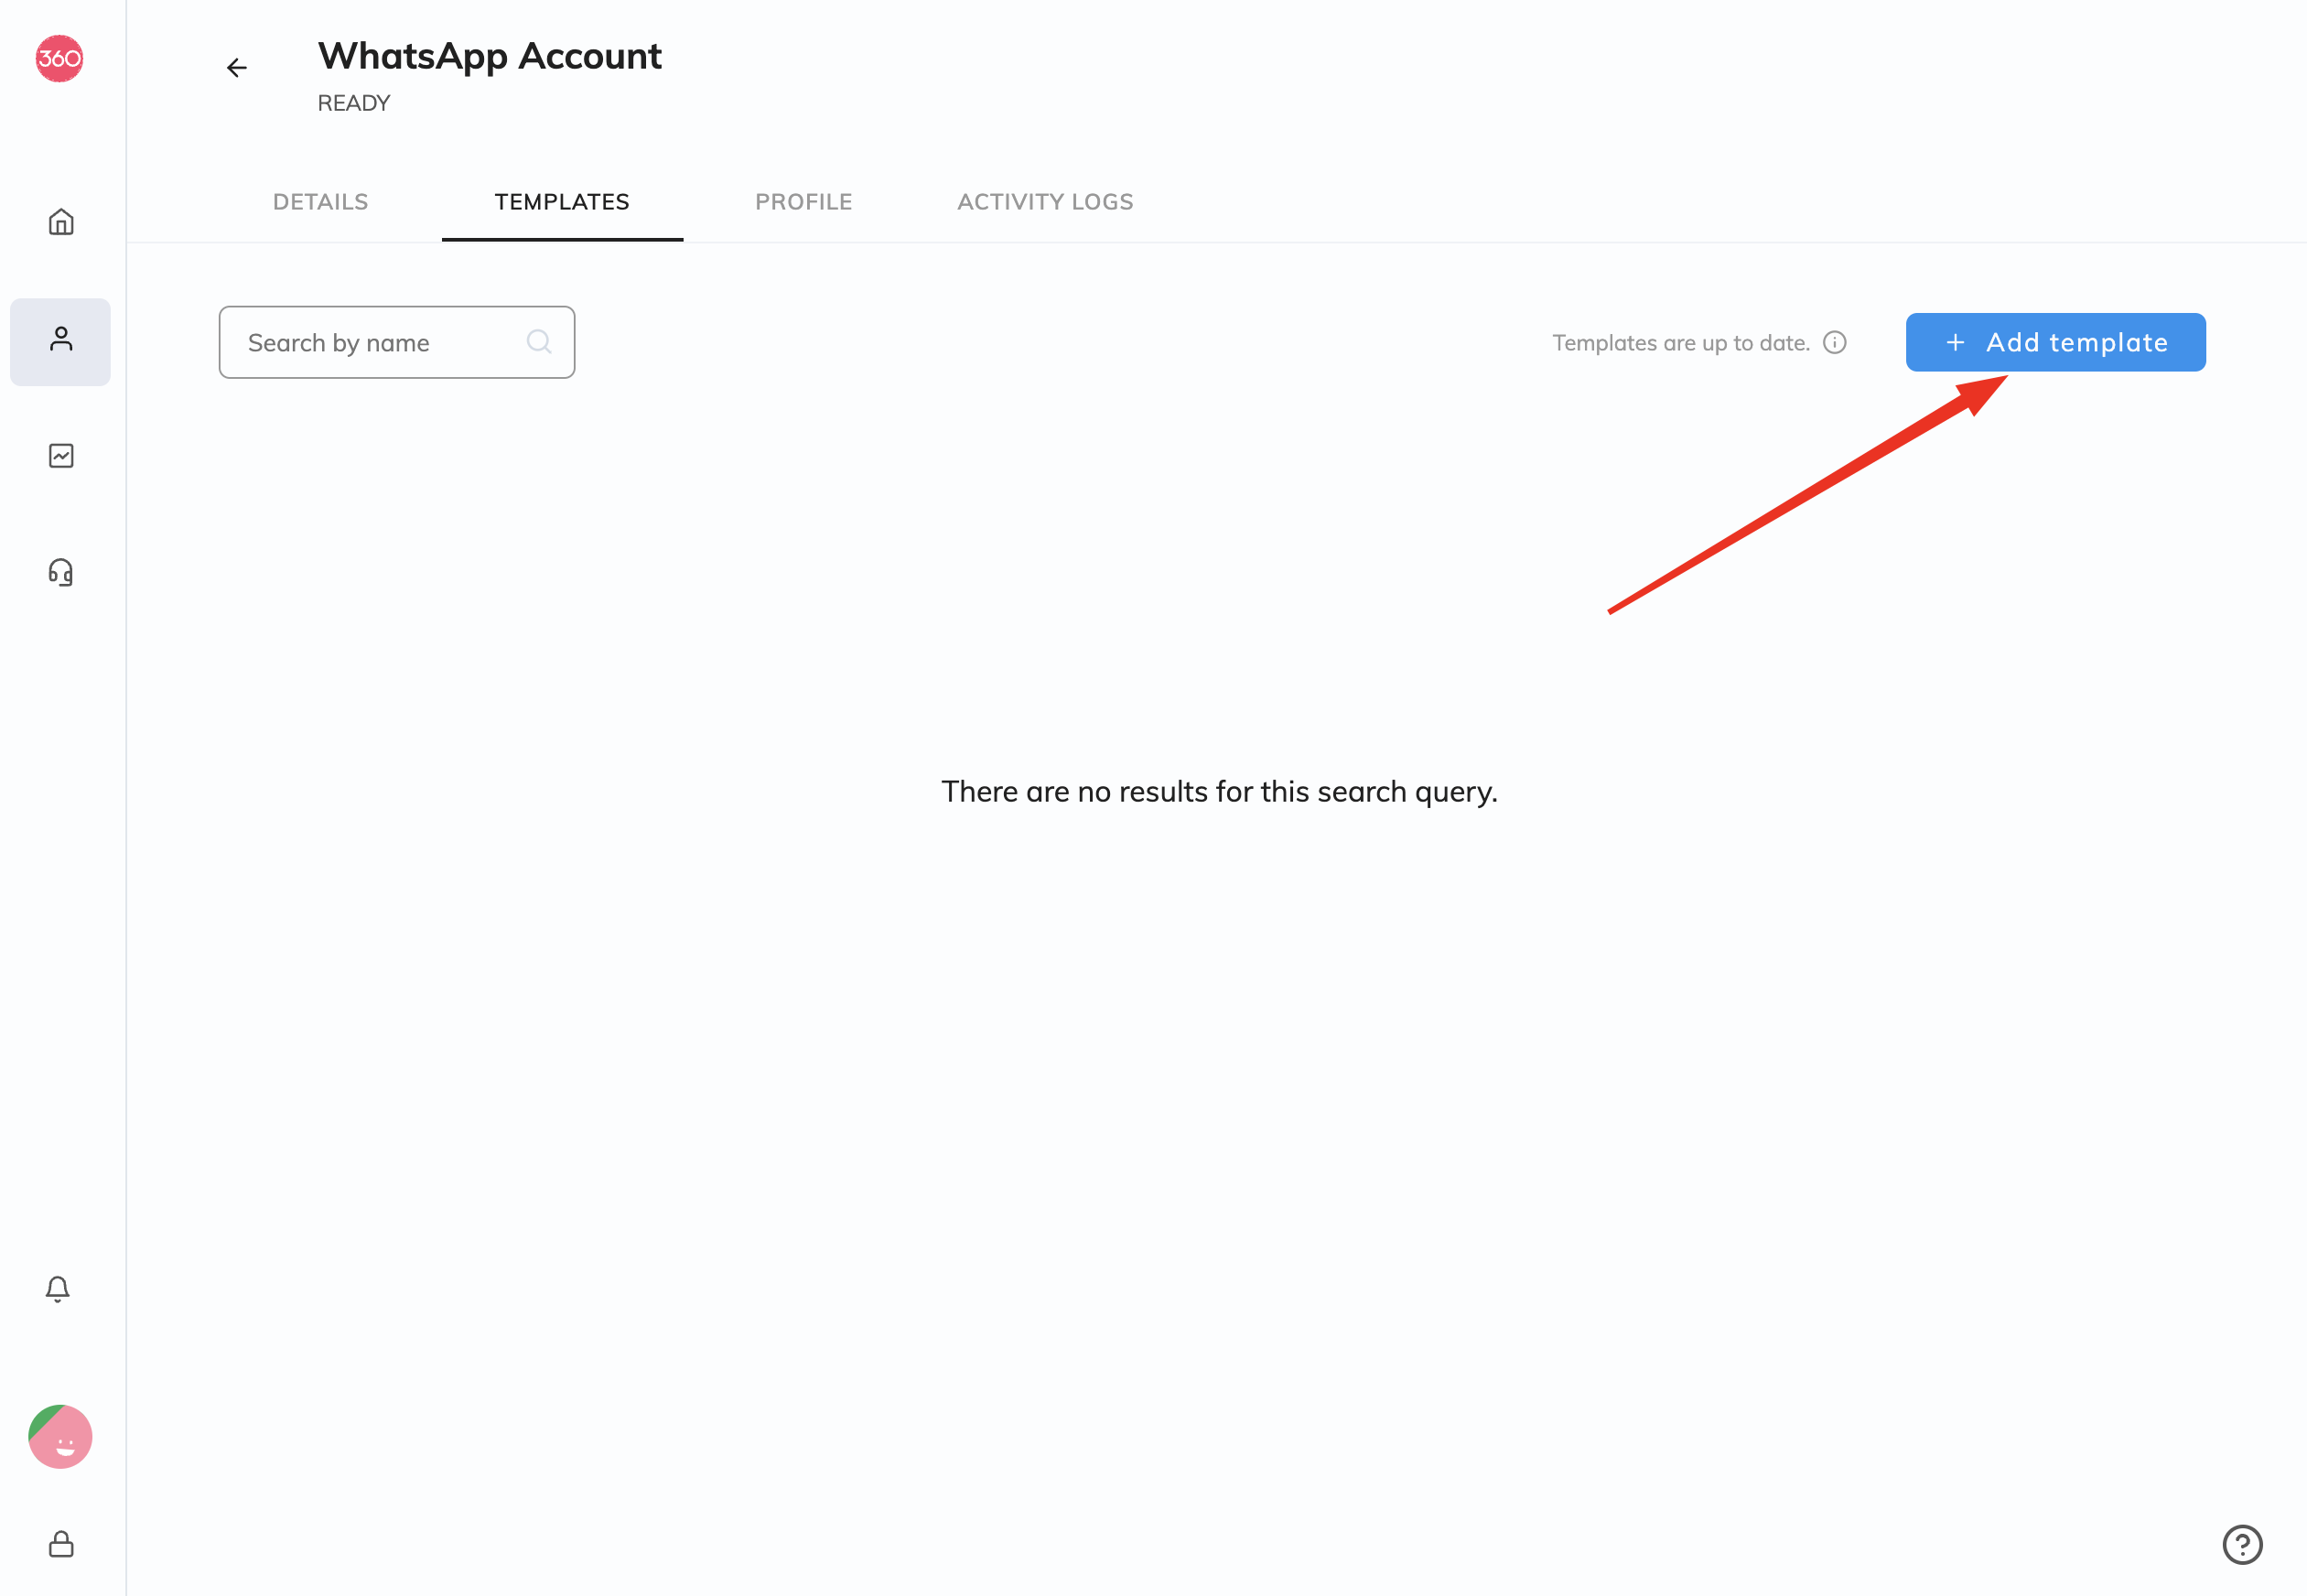This screenshot has width=2307, height=1596.
Task: Open notifications bell icon
Action: 58,1289
